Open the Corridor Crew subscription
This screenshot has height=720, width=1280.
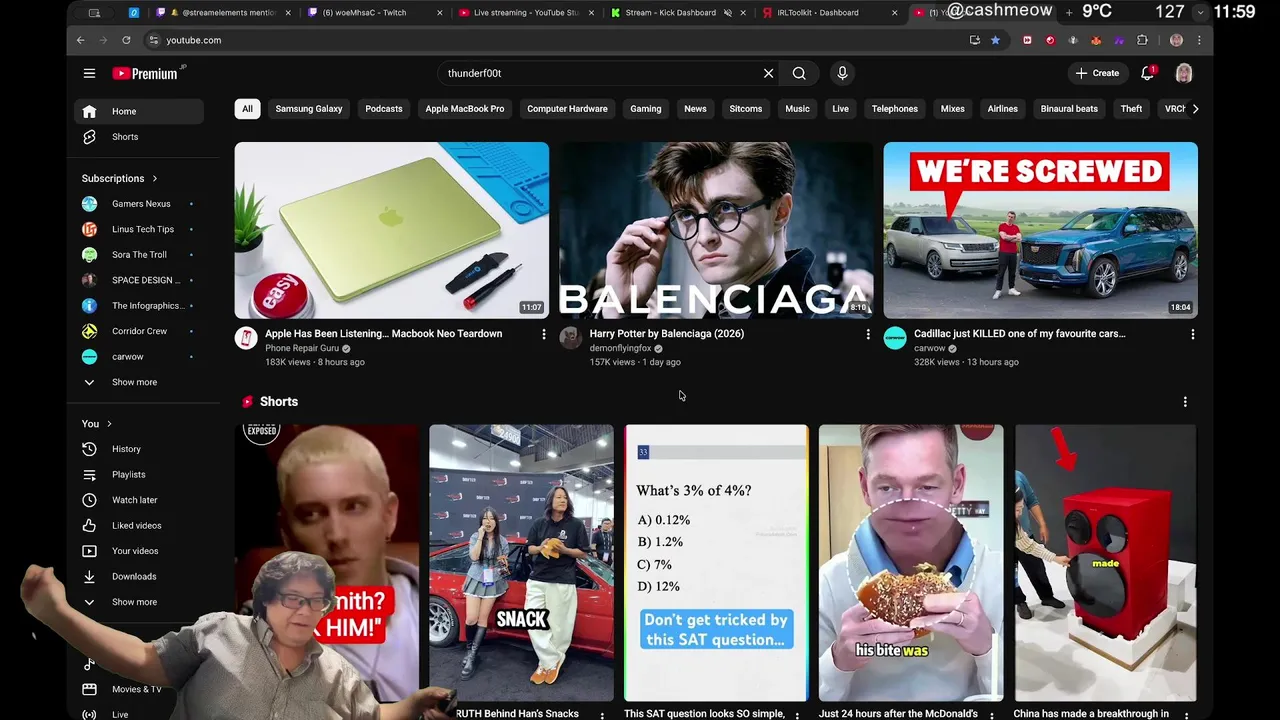(139, 331)
